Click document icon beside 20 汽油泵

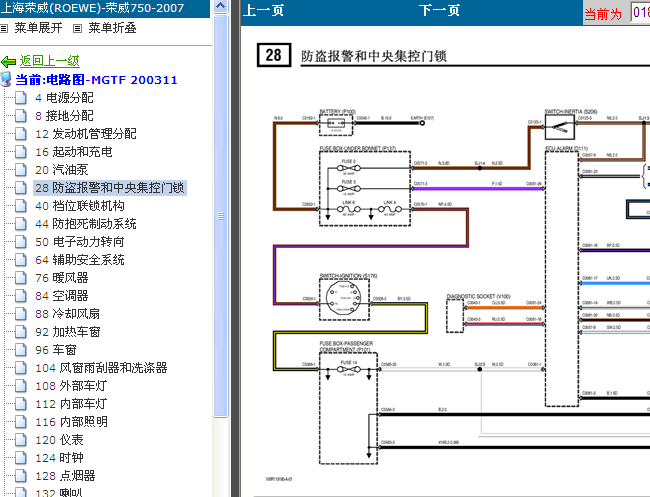pos(21,170)
